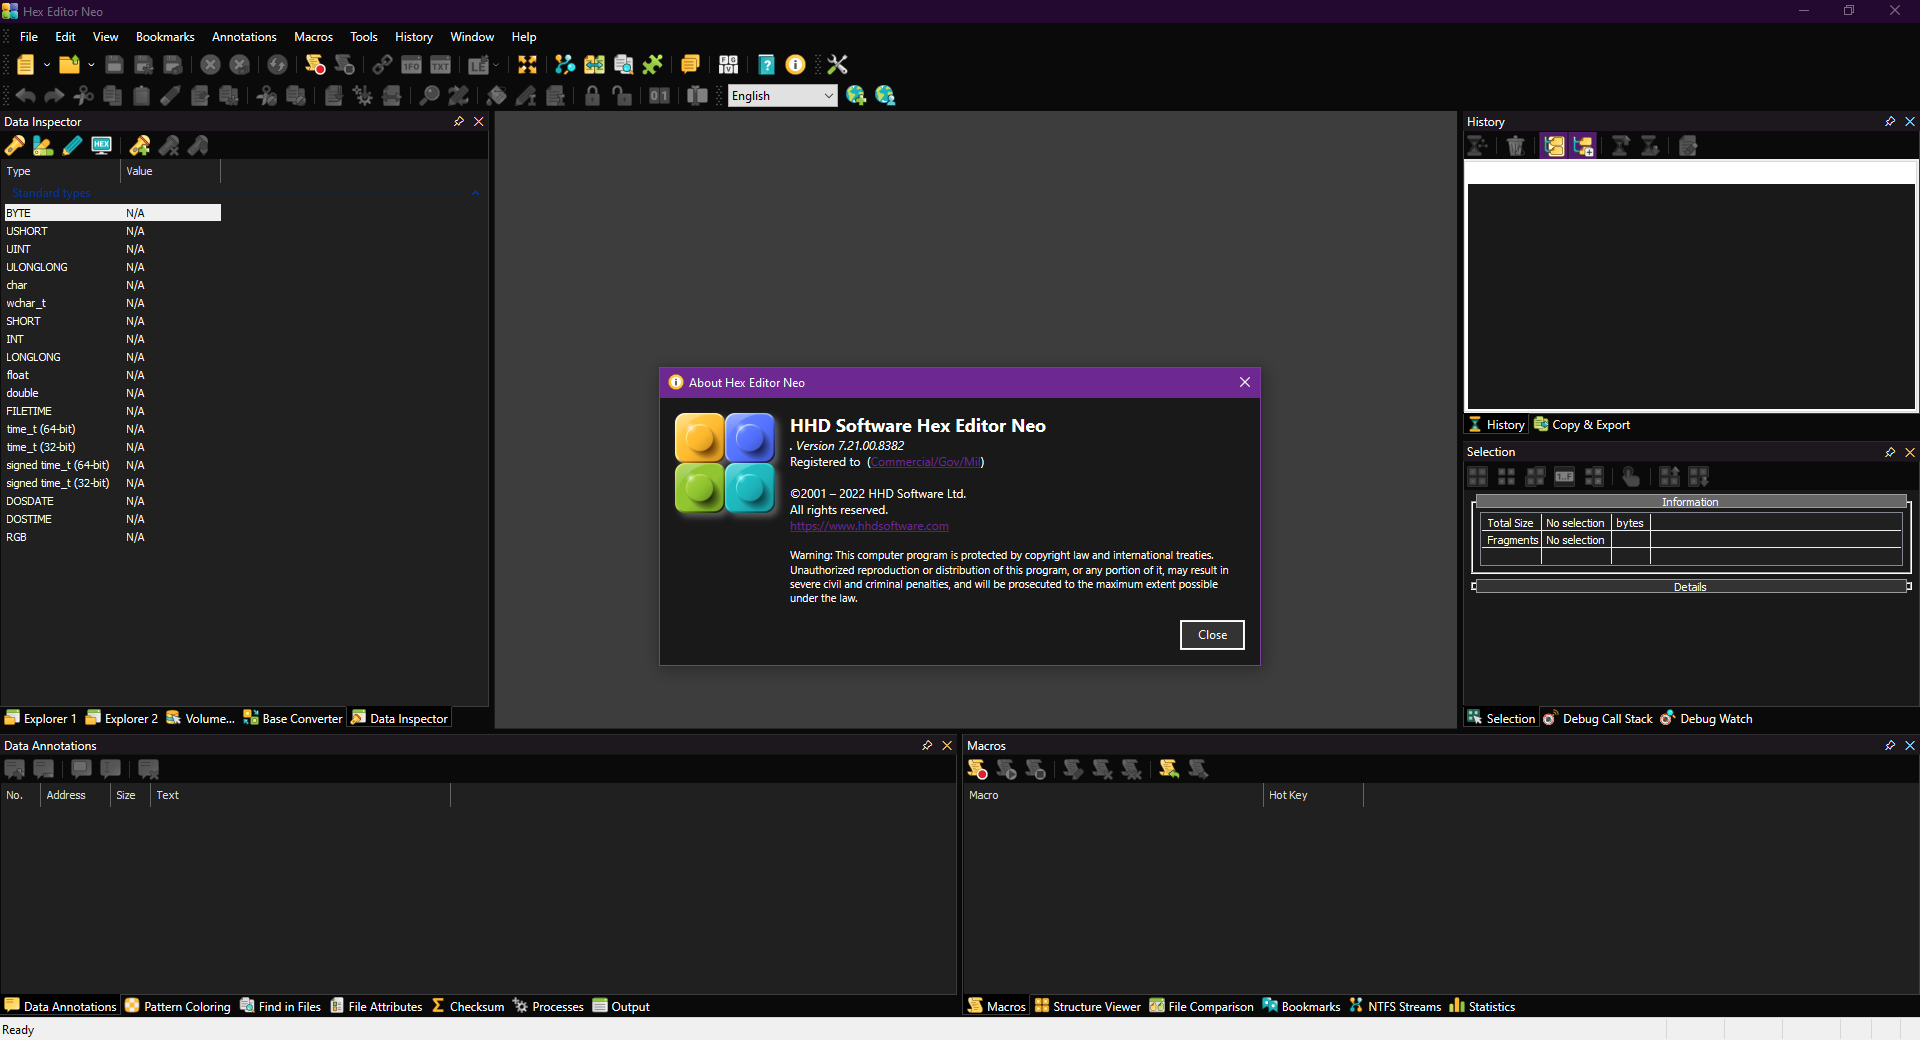This screenshot has width=1920, height=1040.
Task: Click the add type flashlight-plus icon in Data Inspector
Action: (x=140, y=146)
